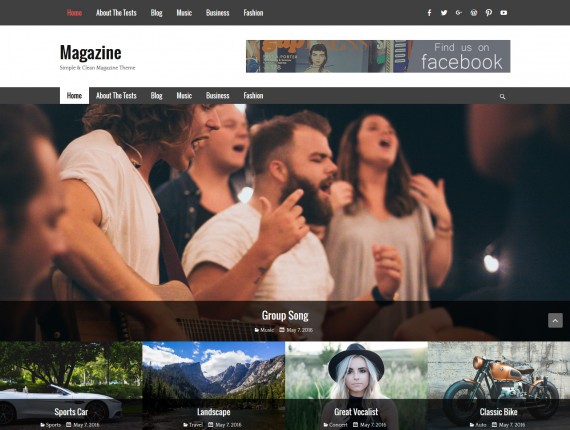The image size is (570, 430).
Task: Open the Landscape post thumbnail
Action: coord(213,385)
